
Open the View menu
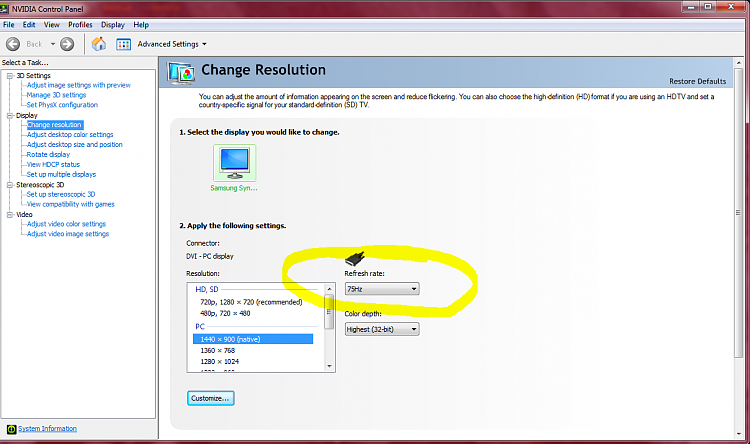[52, 25]
